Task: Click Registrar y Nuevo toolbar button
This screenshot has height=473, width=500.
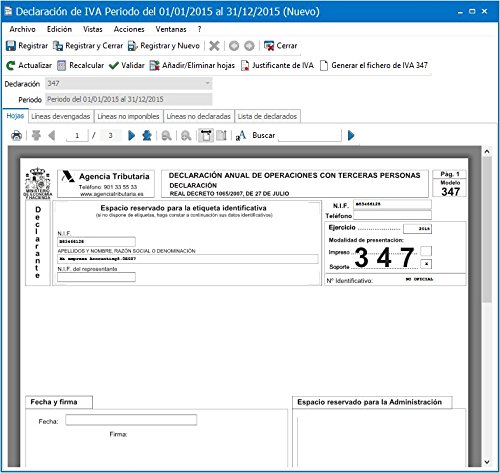Action: [x=164, y=46]
